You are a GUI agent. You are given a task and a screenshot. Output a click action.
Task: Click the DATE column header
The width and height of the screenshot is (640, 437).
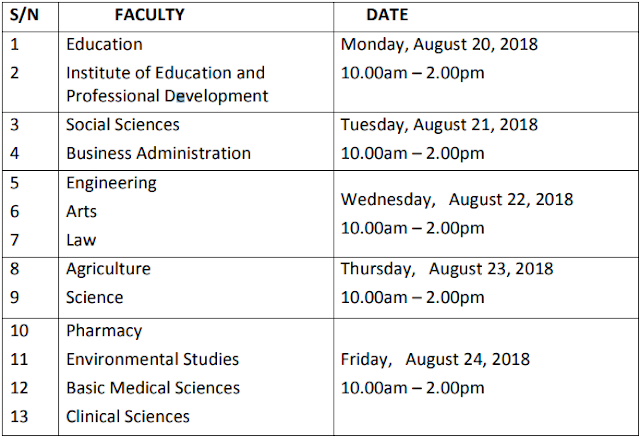pos(387,16)
